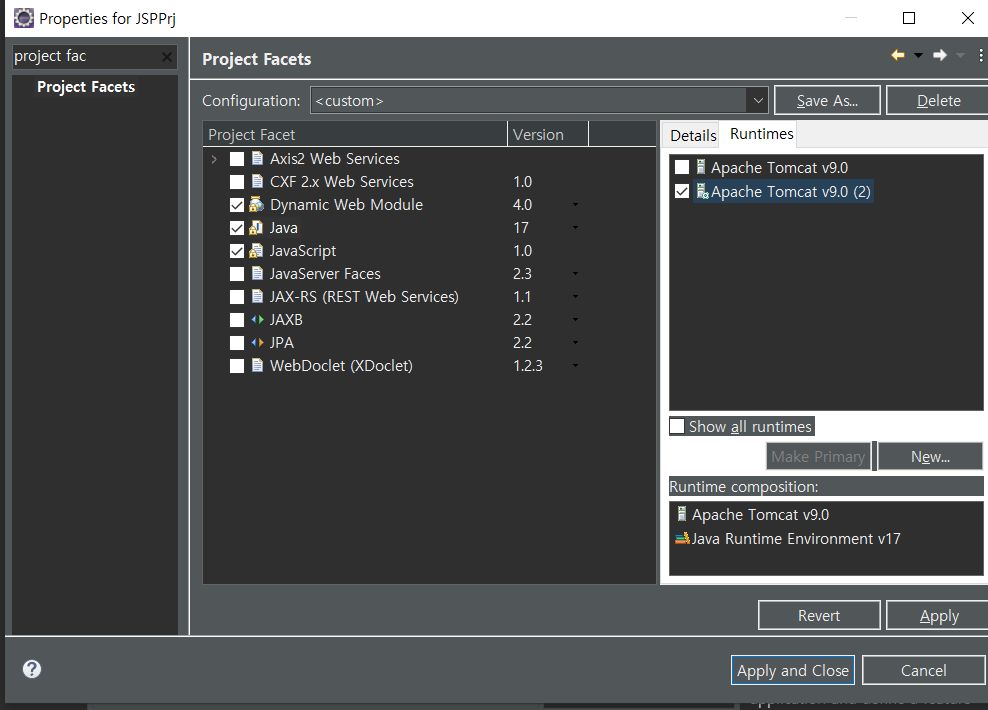This screenshot has width=988, height=710.
Task: Enable the JAX-RS (REST Web Services) checkbox
Action: (237, 297)
